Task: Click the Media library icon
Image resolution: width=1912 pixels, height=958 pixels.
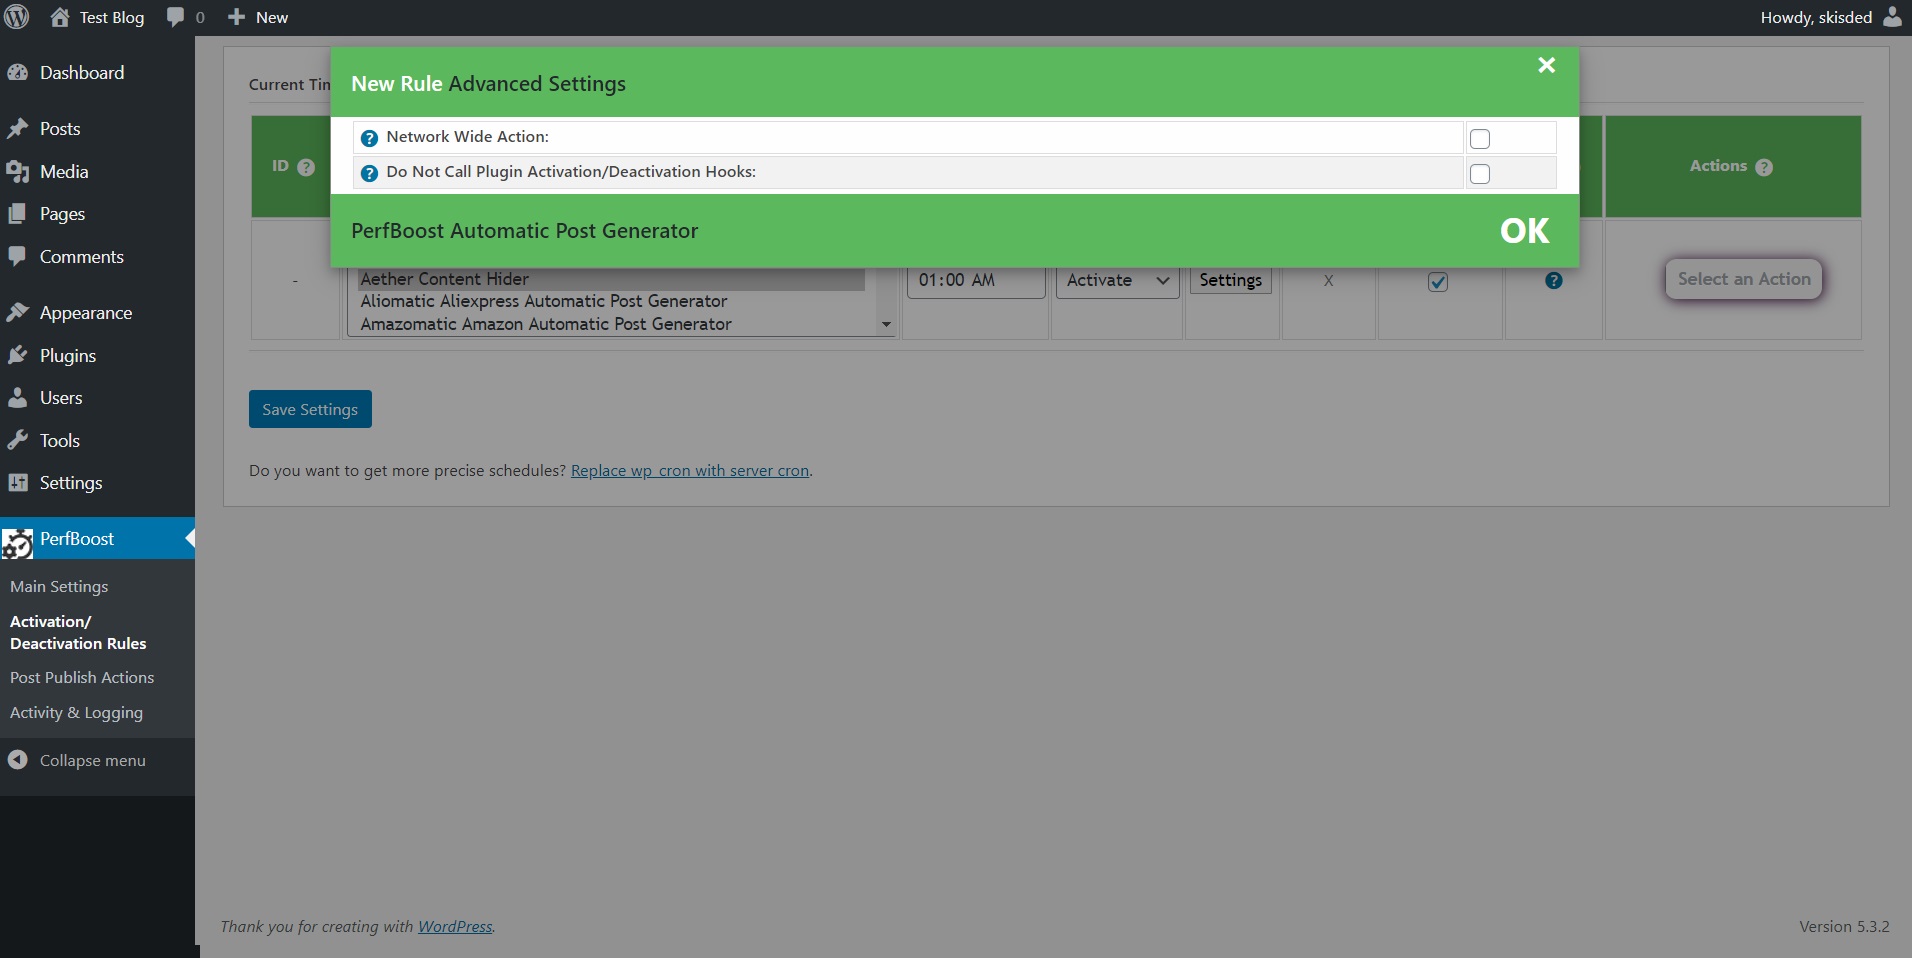Action: point(18,172)
